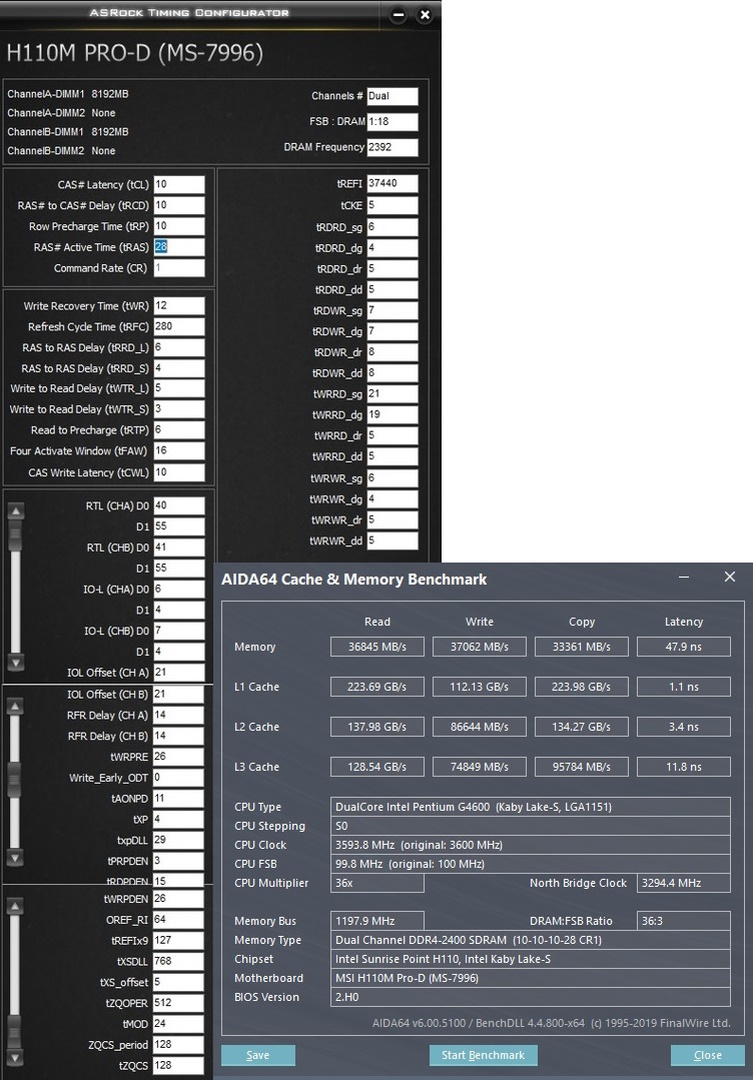
Task: Click the L1 Cache Read value 223.69 GB/s
Action: pos(377,687)
